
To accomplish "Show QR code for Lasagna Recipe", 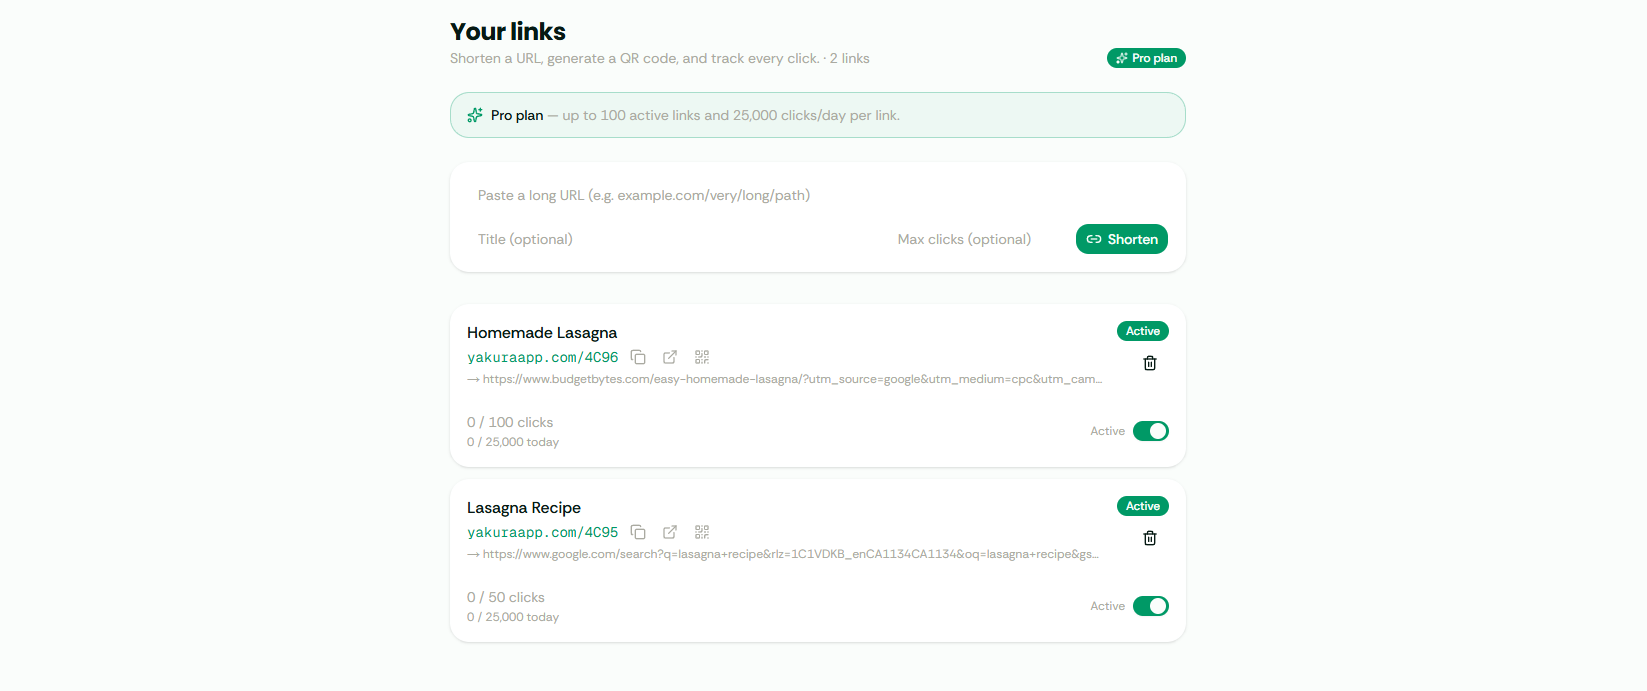I will click(702, 532).
